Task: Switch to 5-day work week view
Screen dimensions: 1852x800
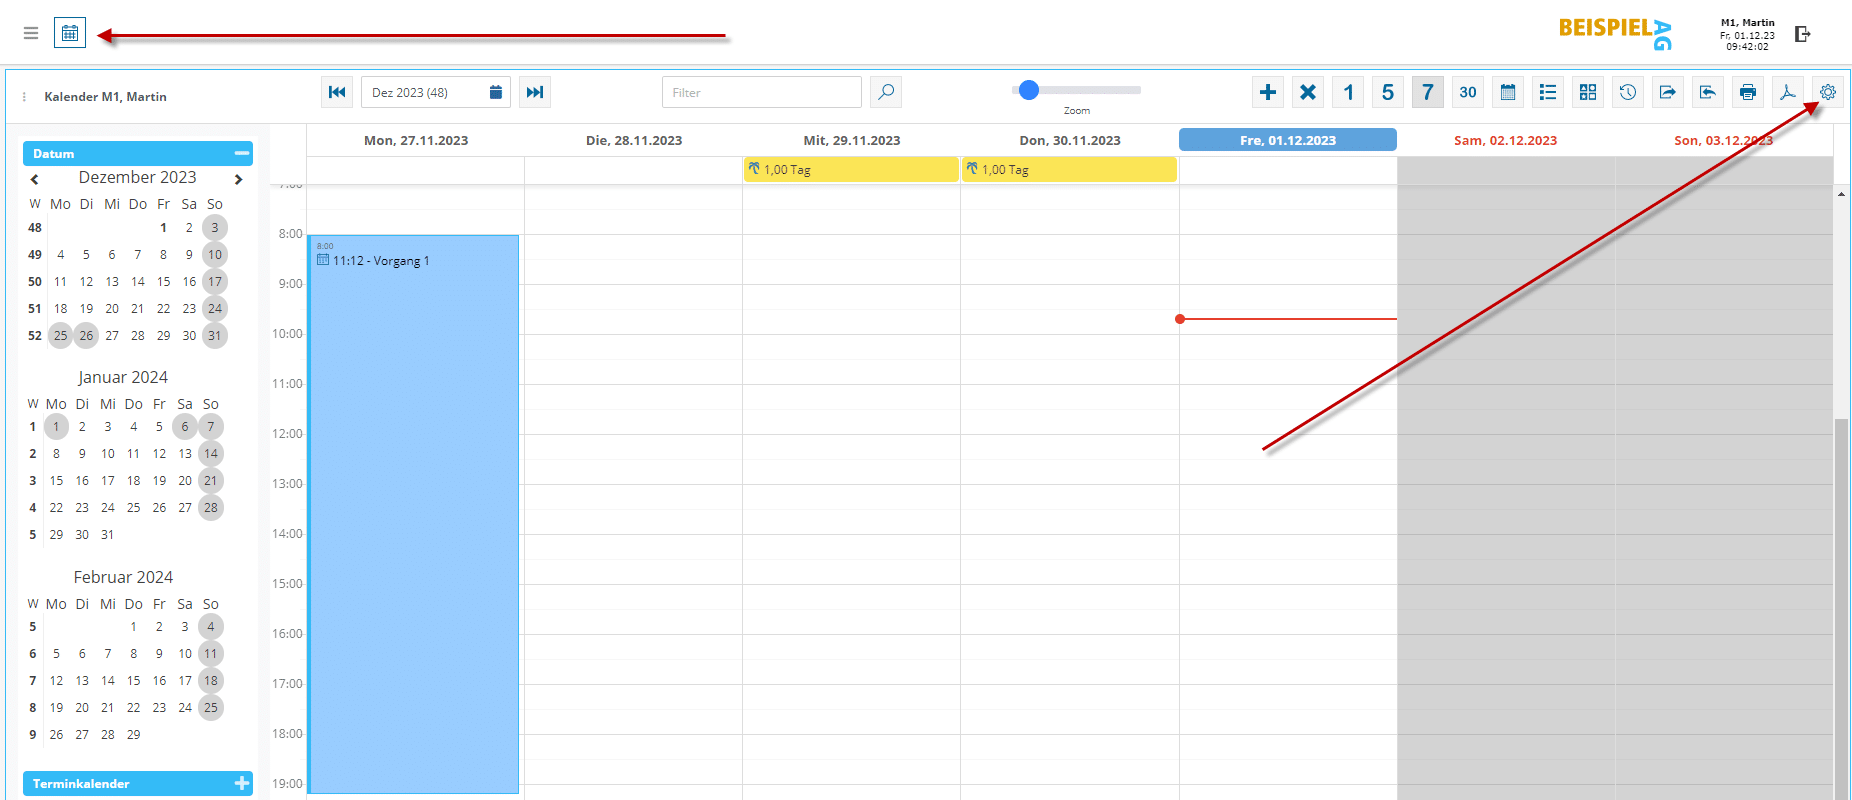Action: (x=1387, y=92)
